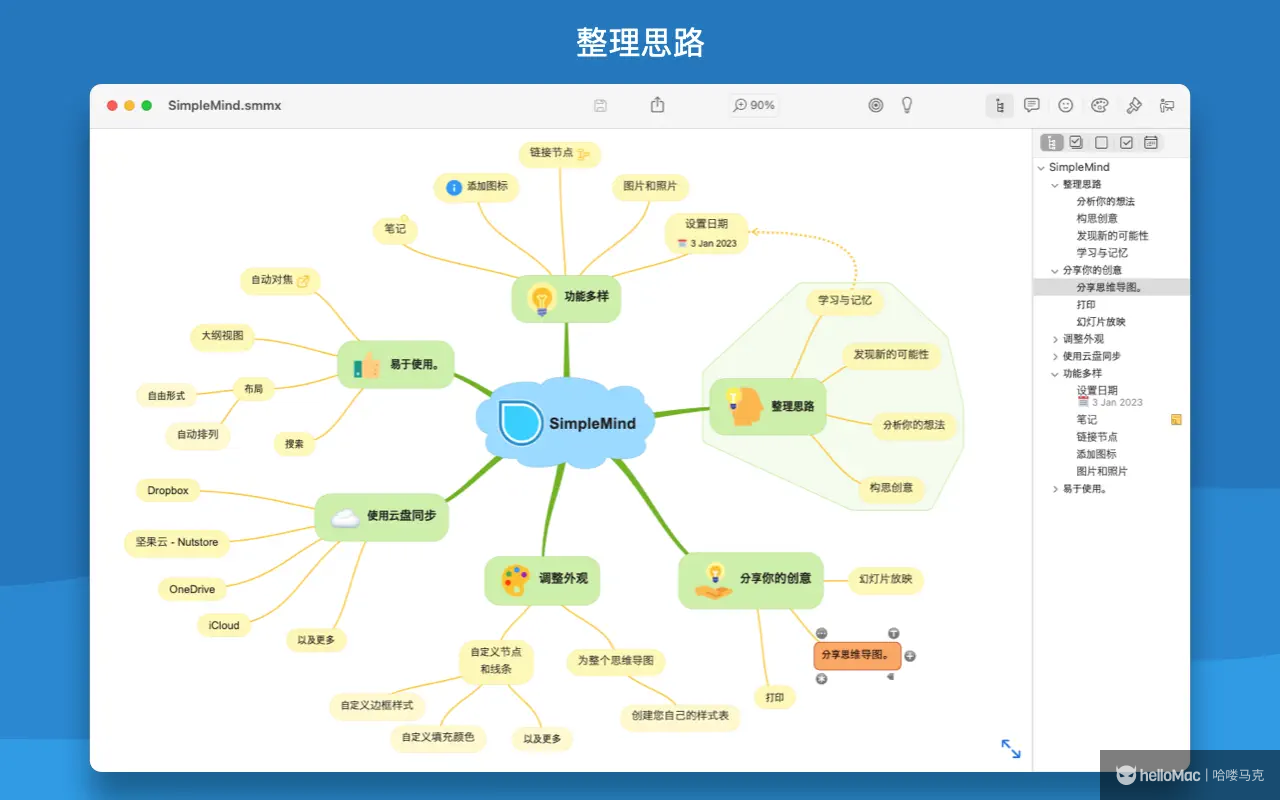Select 图片和照片 in the outline

1101,471
